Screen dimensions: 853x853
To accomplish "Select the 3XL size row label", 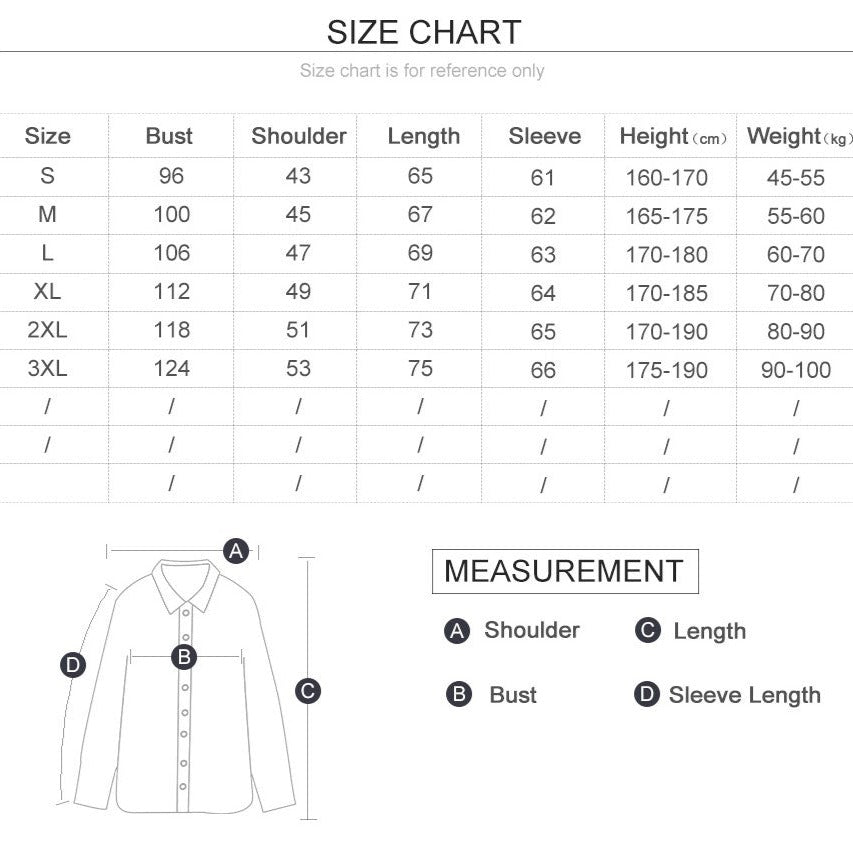I will (47, 368).
